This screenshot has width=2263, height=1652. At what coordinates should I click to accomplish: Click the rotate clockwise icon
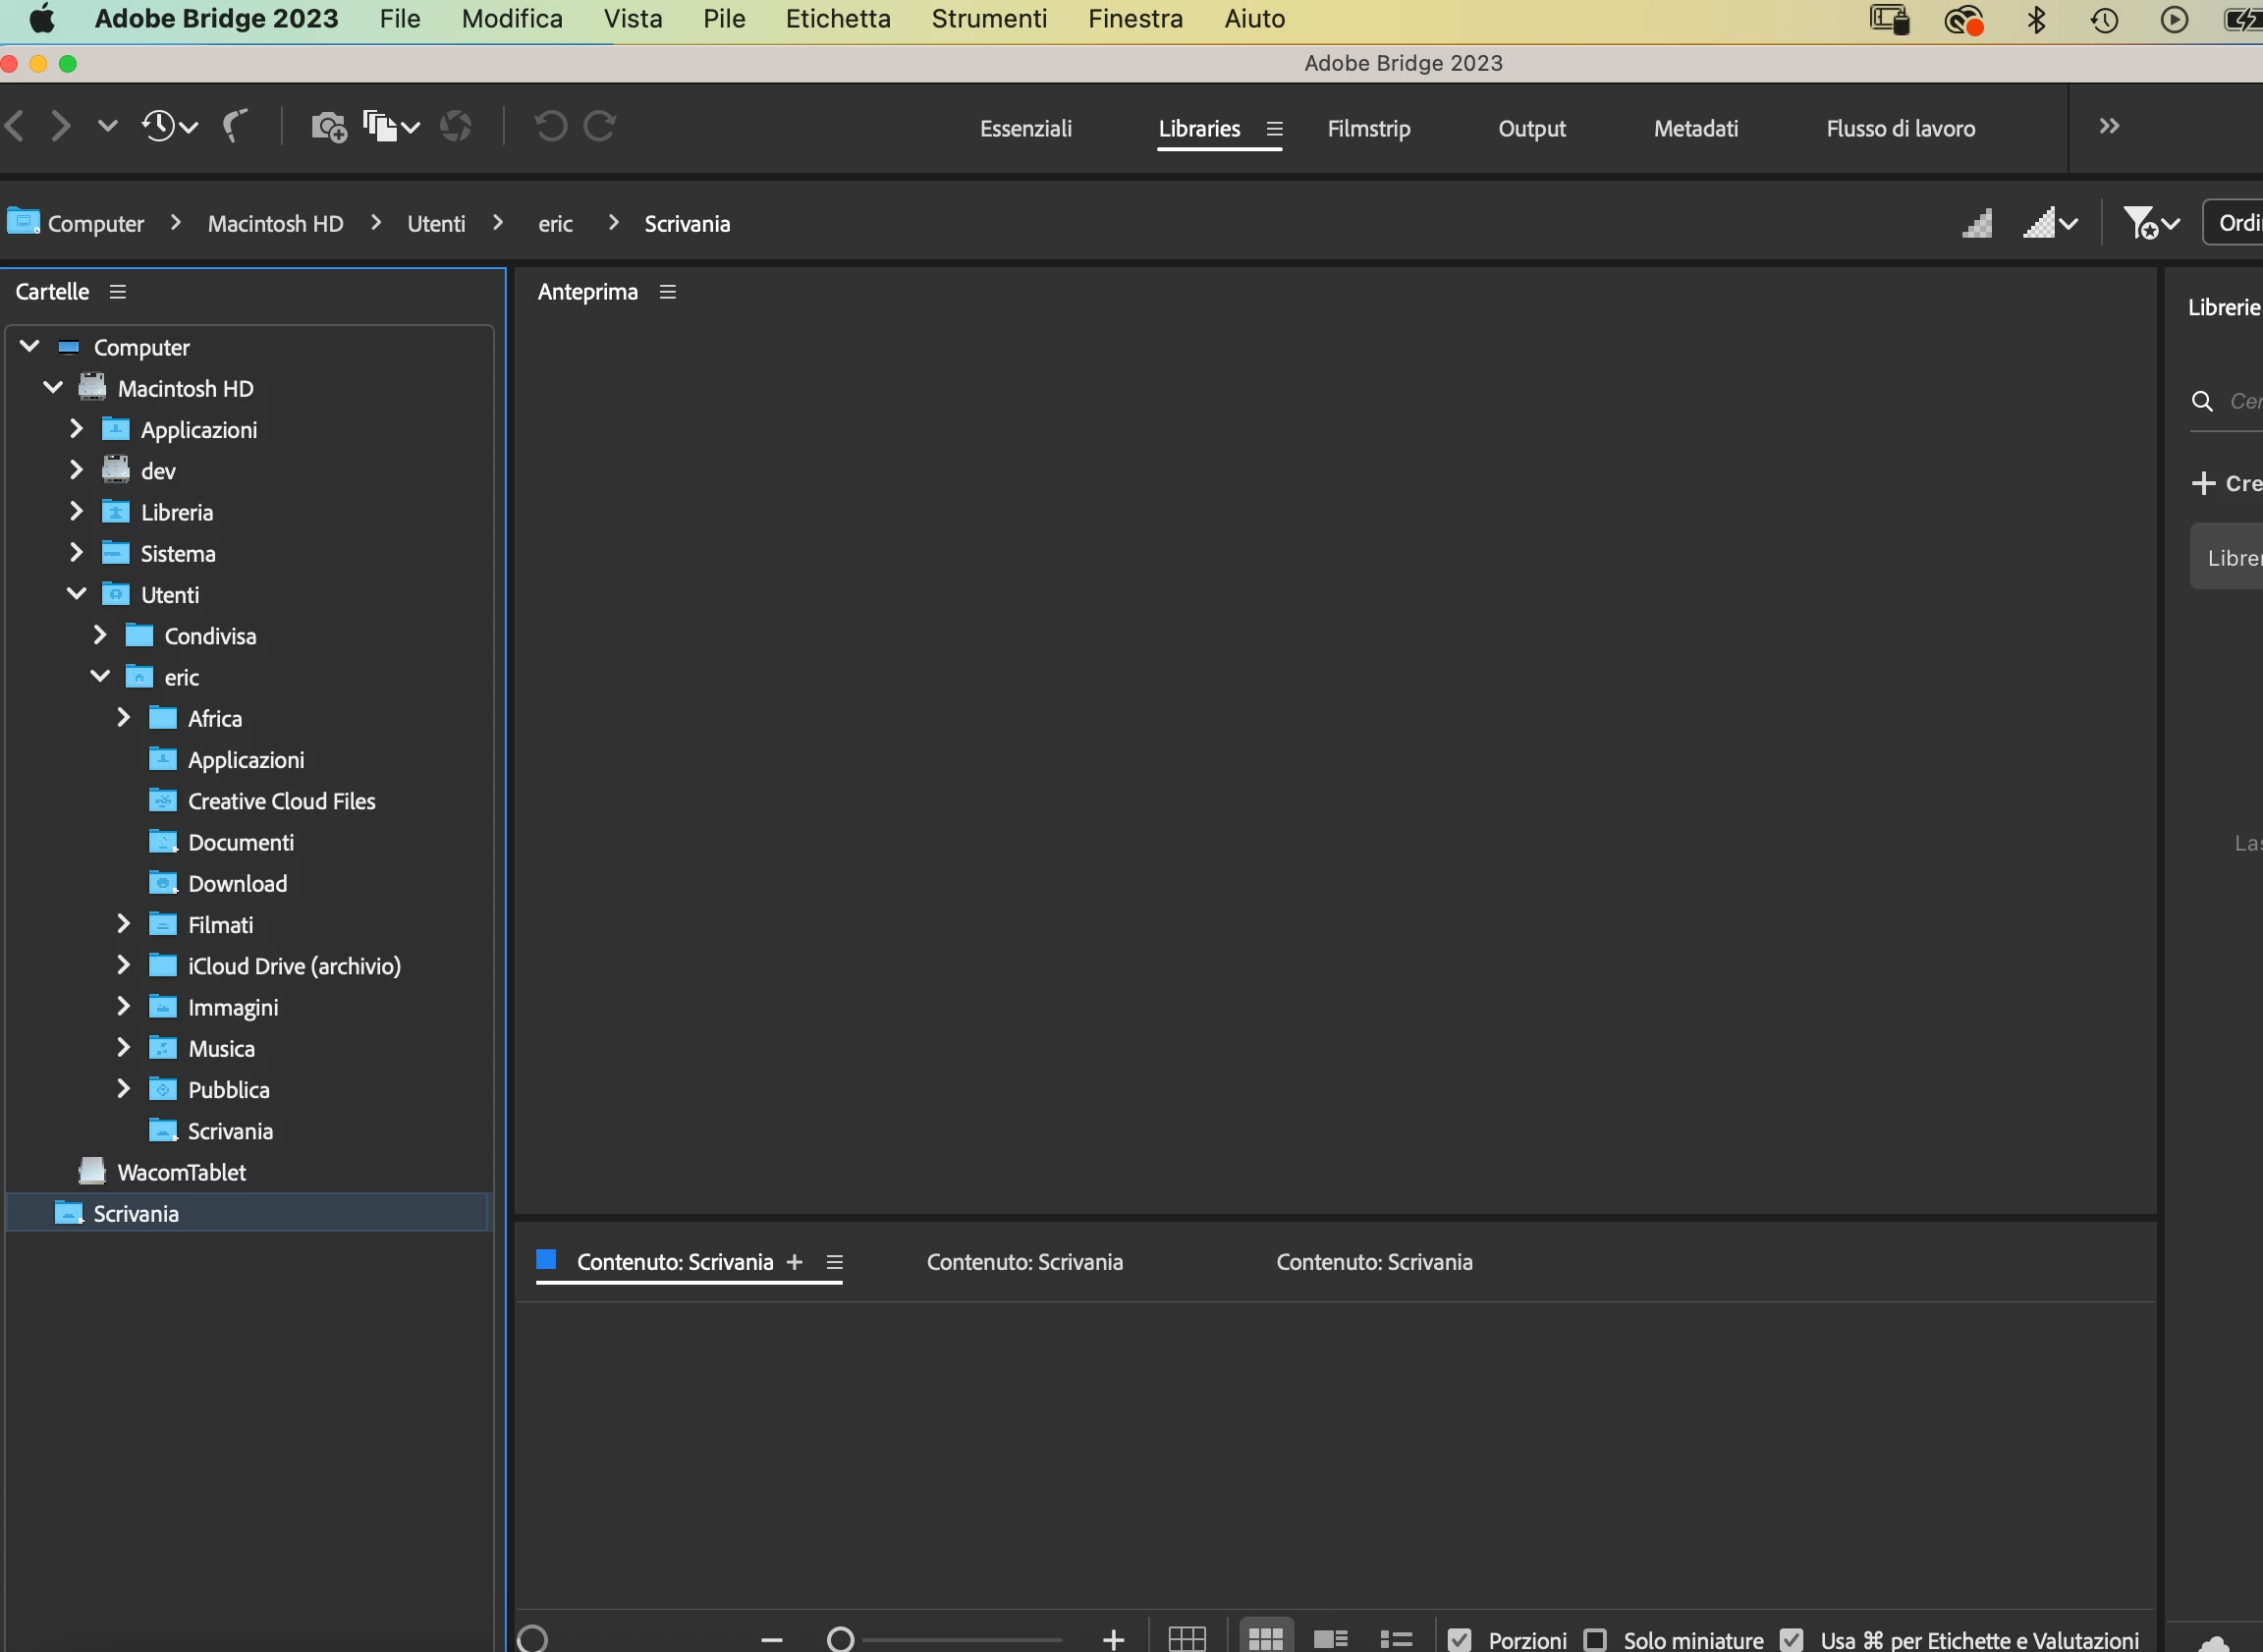tap(600, 126)
